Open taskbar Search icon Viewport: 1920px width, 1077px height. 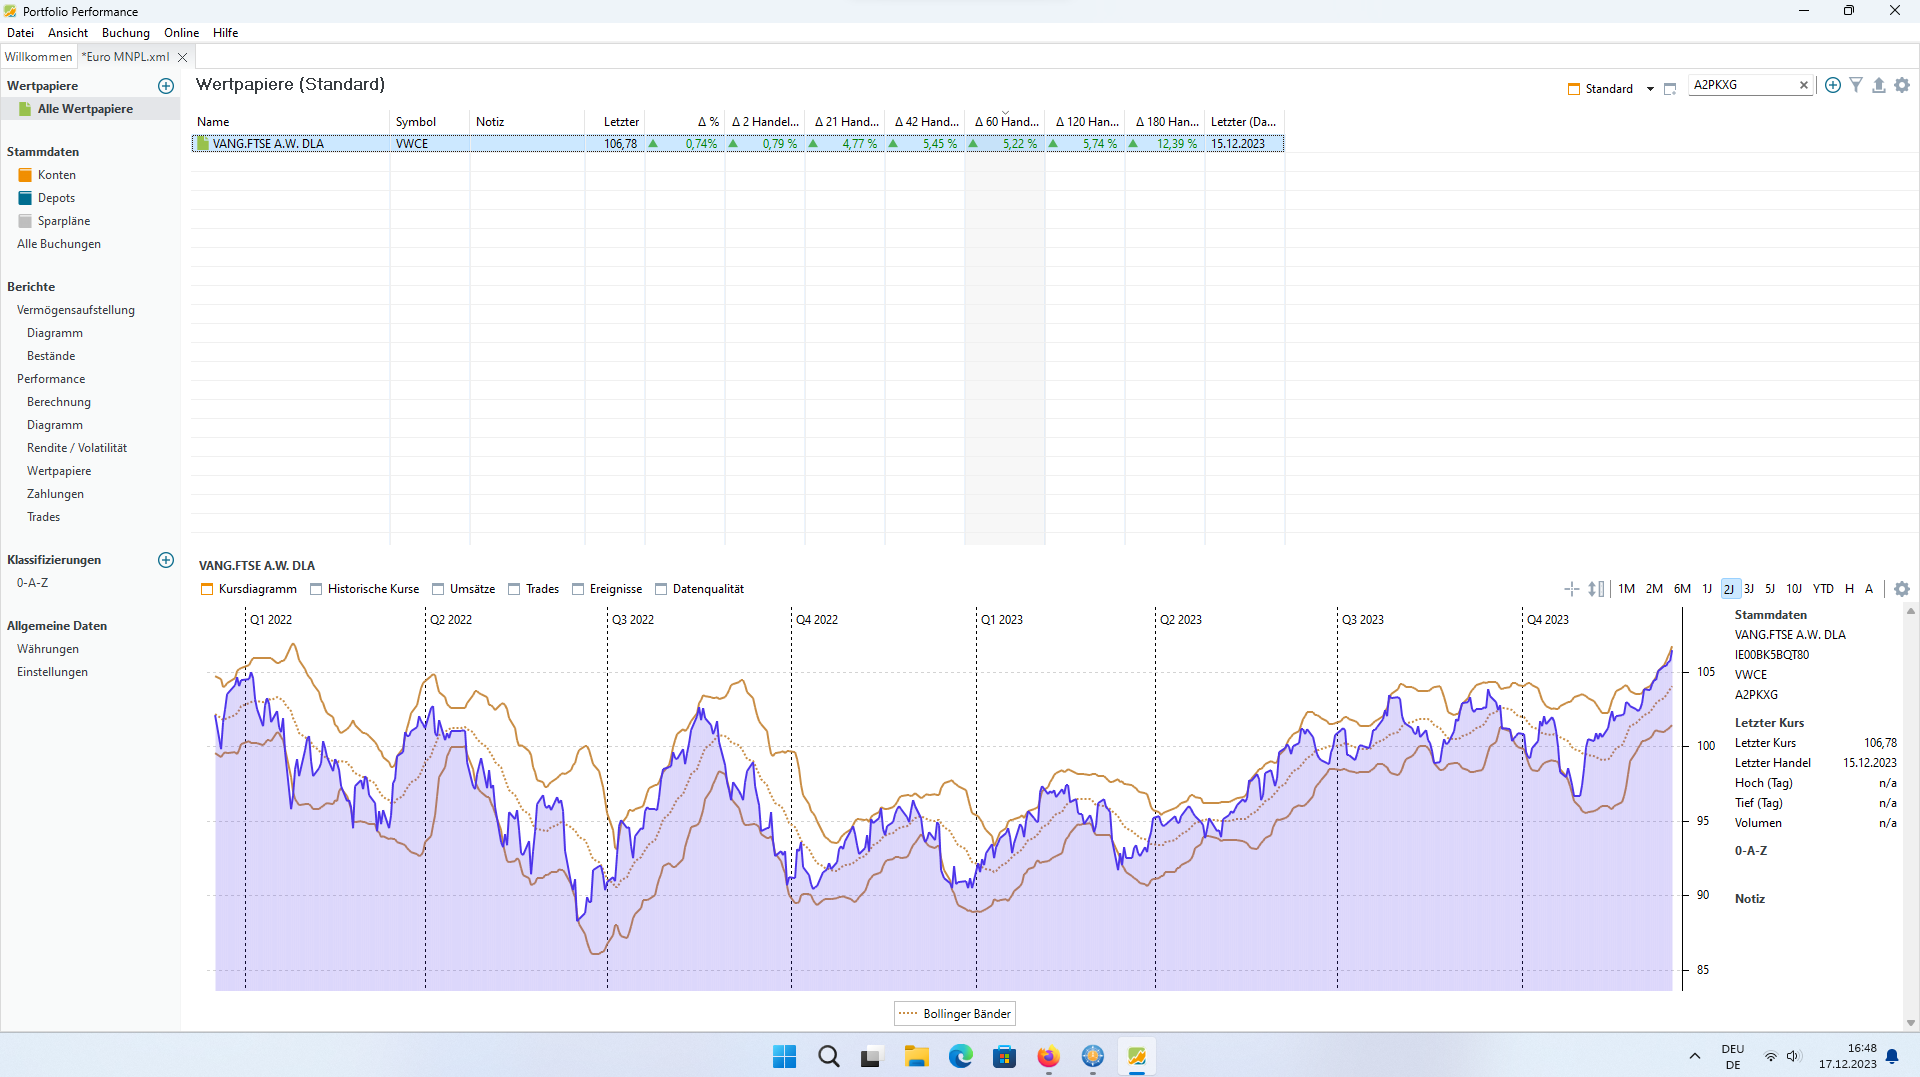click(x=828, y=1056)
